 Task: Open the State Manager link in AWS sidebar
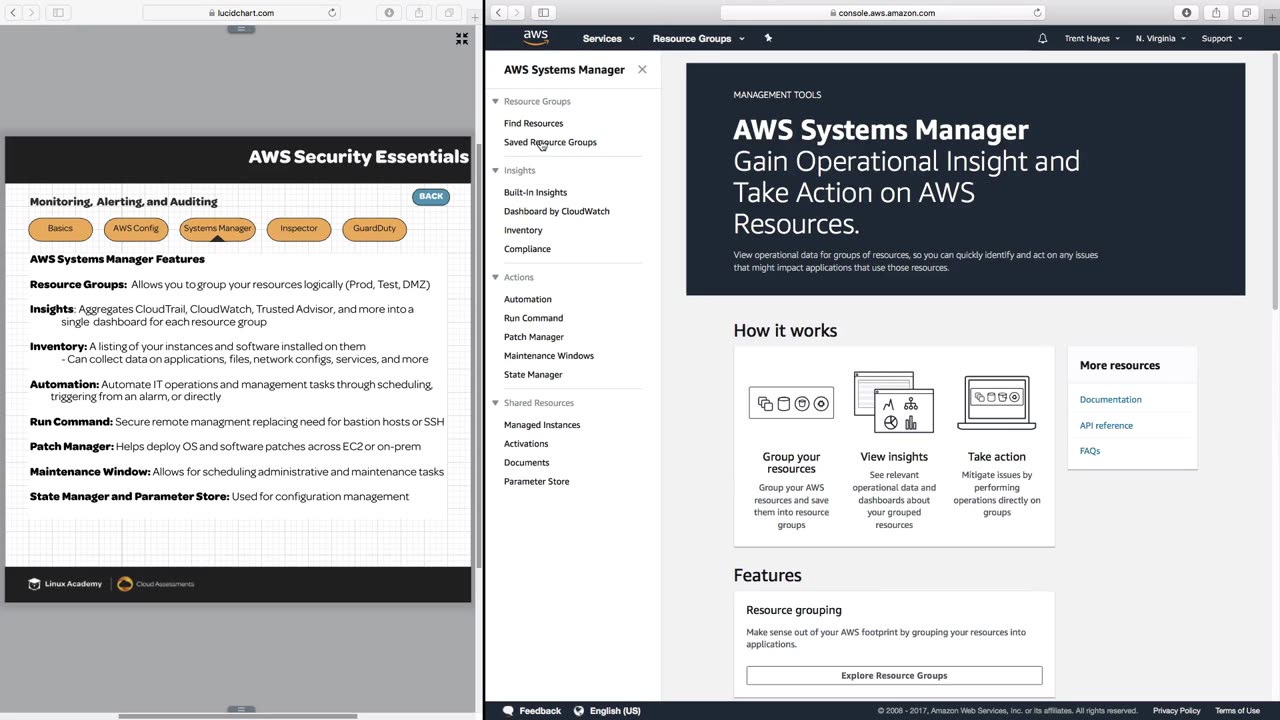[x=533, y=375]
